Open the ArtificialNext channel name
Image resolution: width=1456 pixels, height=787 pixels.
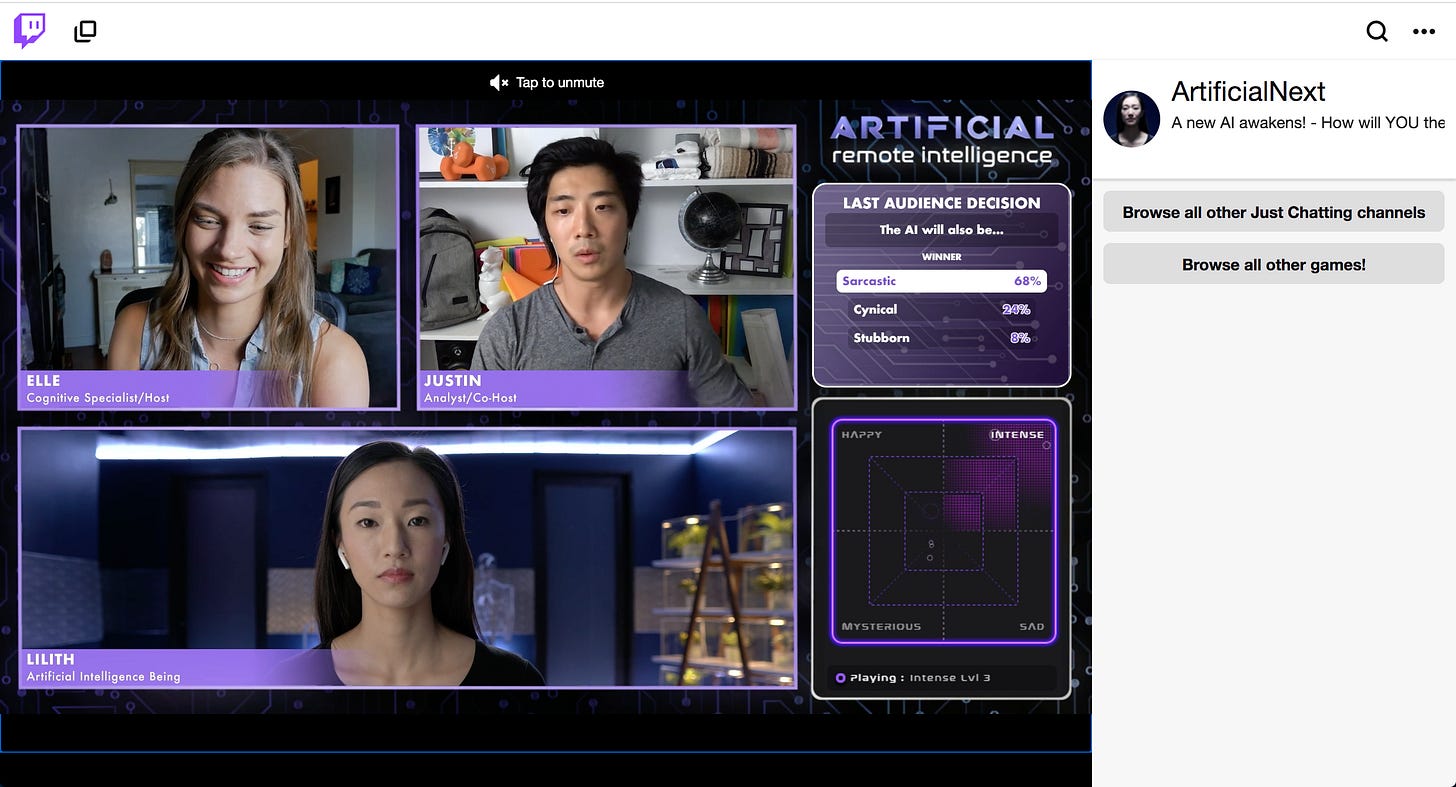[1248, 92]
